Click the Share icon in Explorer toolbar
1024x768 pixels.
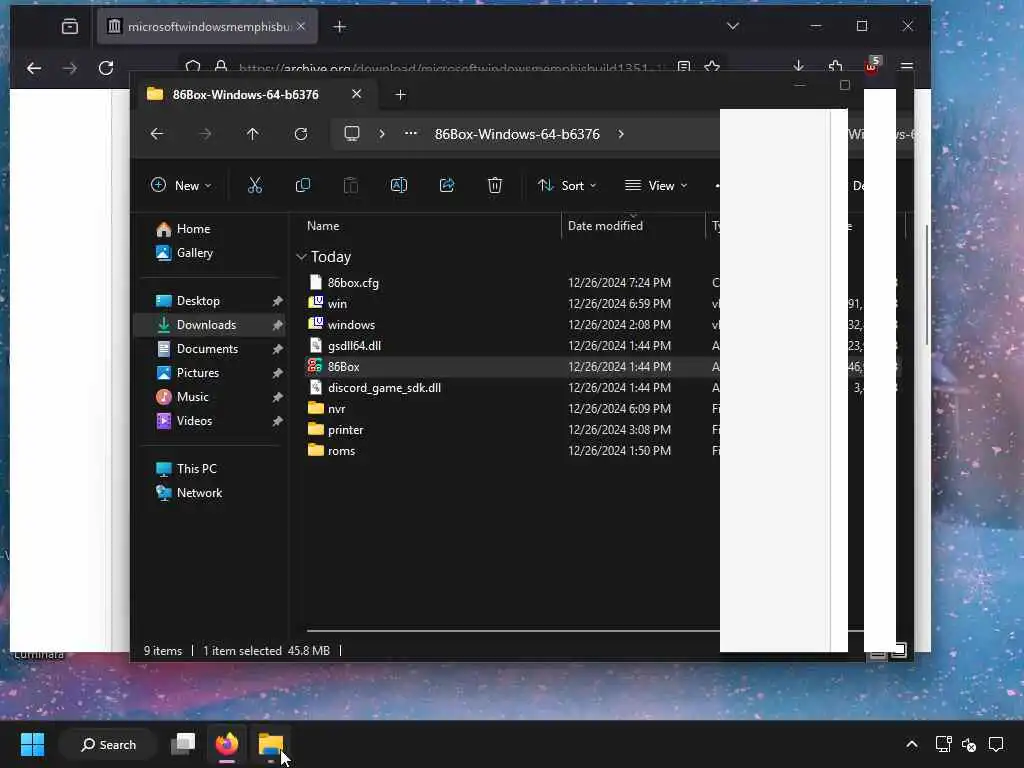(447, 185)
